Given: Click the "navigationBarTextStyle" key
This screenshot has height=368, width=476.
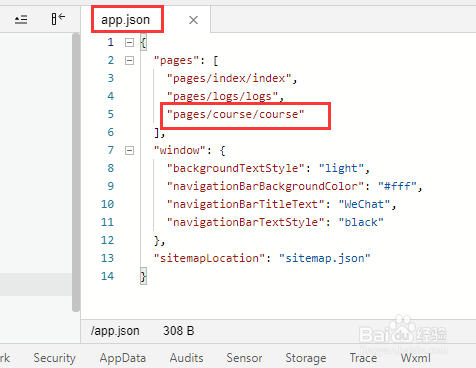Looking at the screenshot, I should [x=246, y=222].
